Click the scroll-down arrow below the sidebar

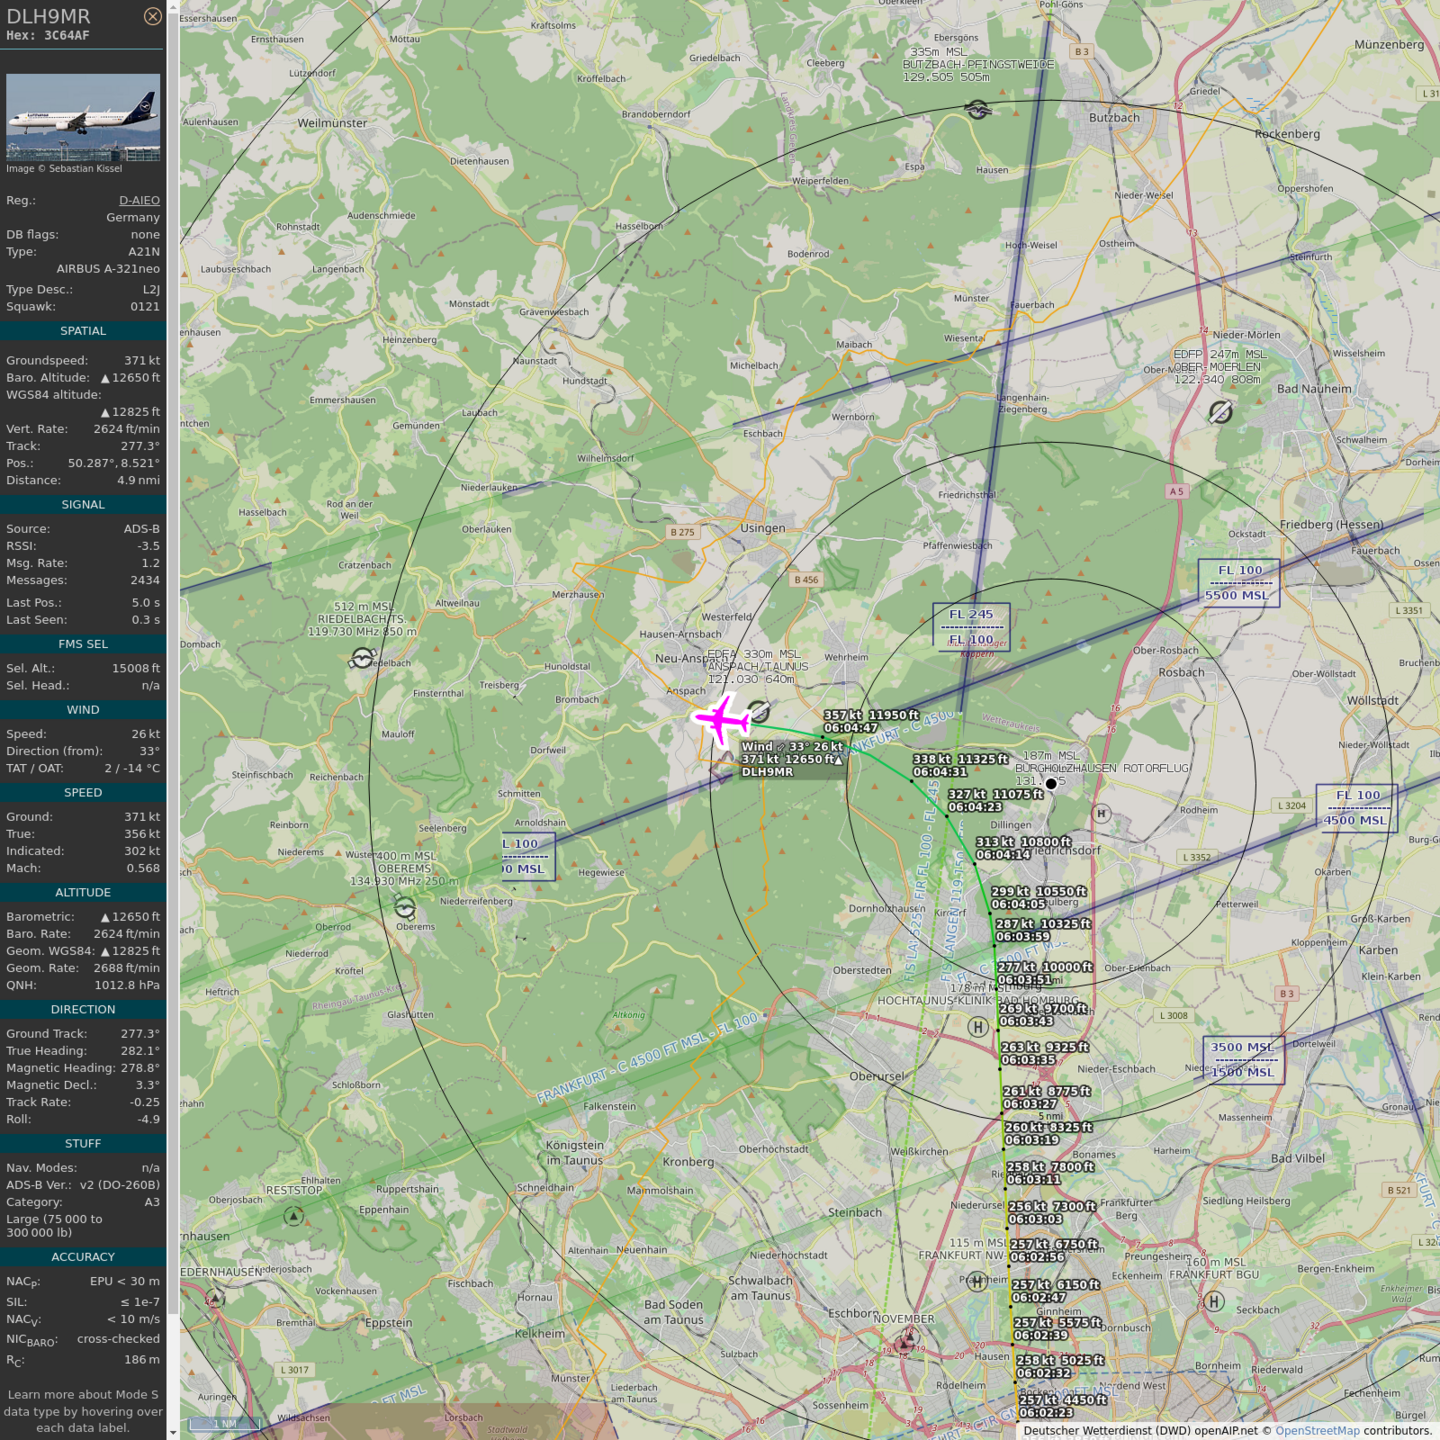coord(173,1433)
